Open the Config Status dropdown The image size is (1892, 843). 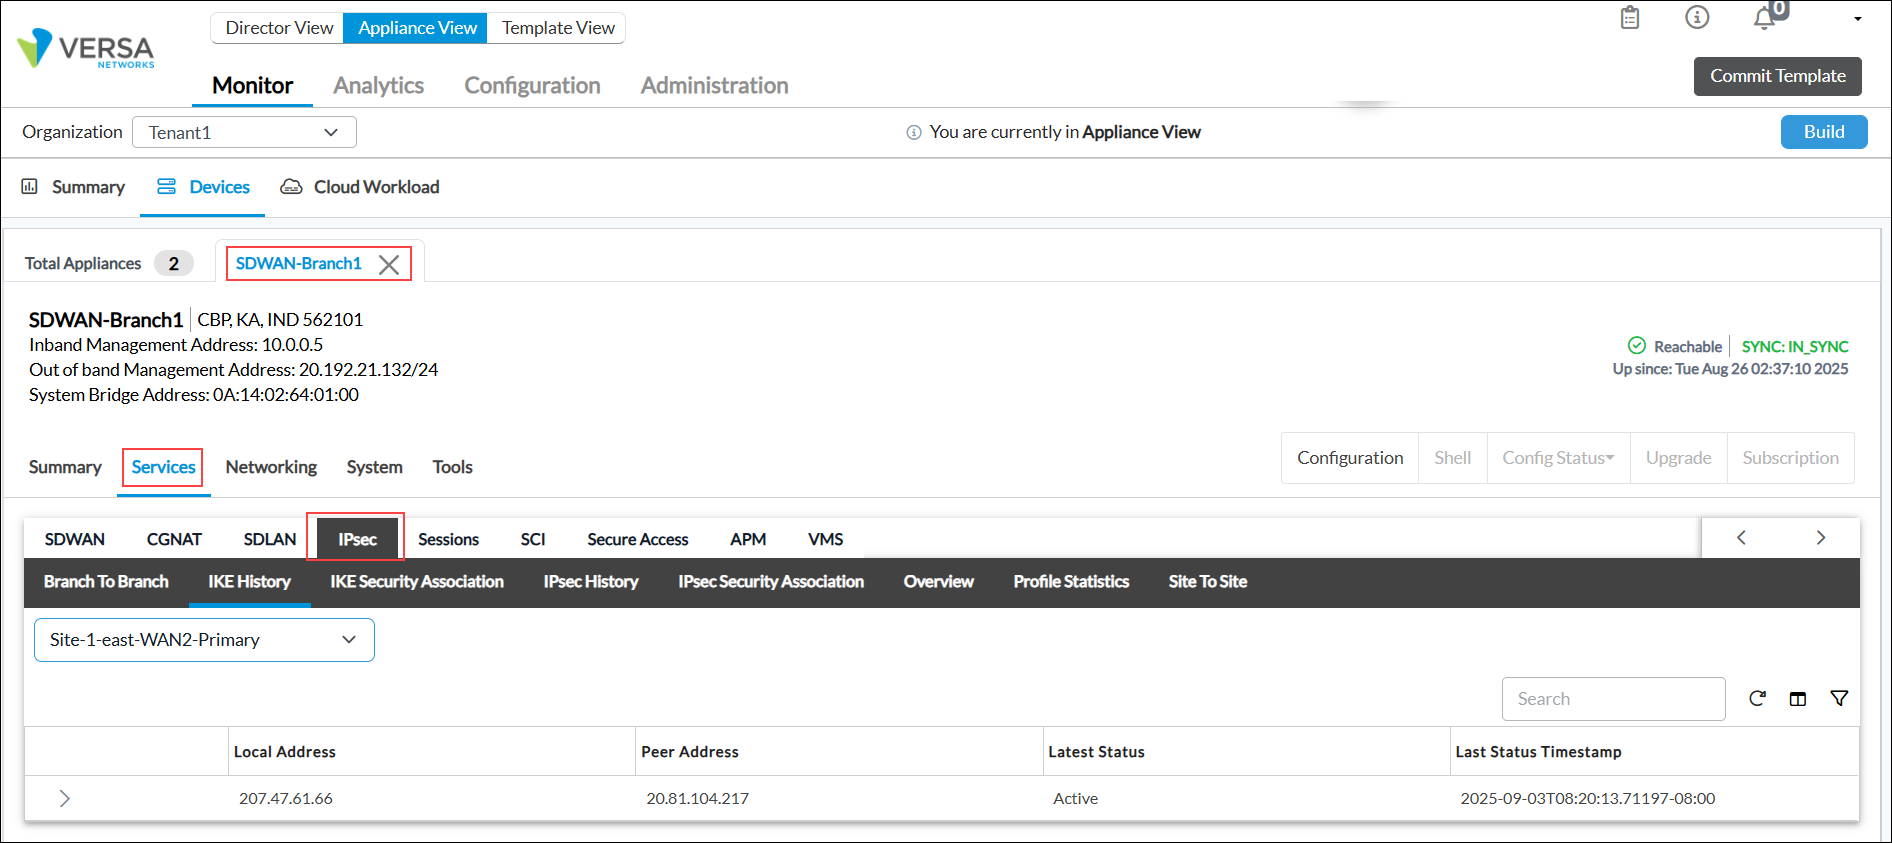point(1558,458)
